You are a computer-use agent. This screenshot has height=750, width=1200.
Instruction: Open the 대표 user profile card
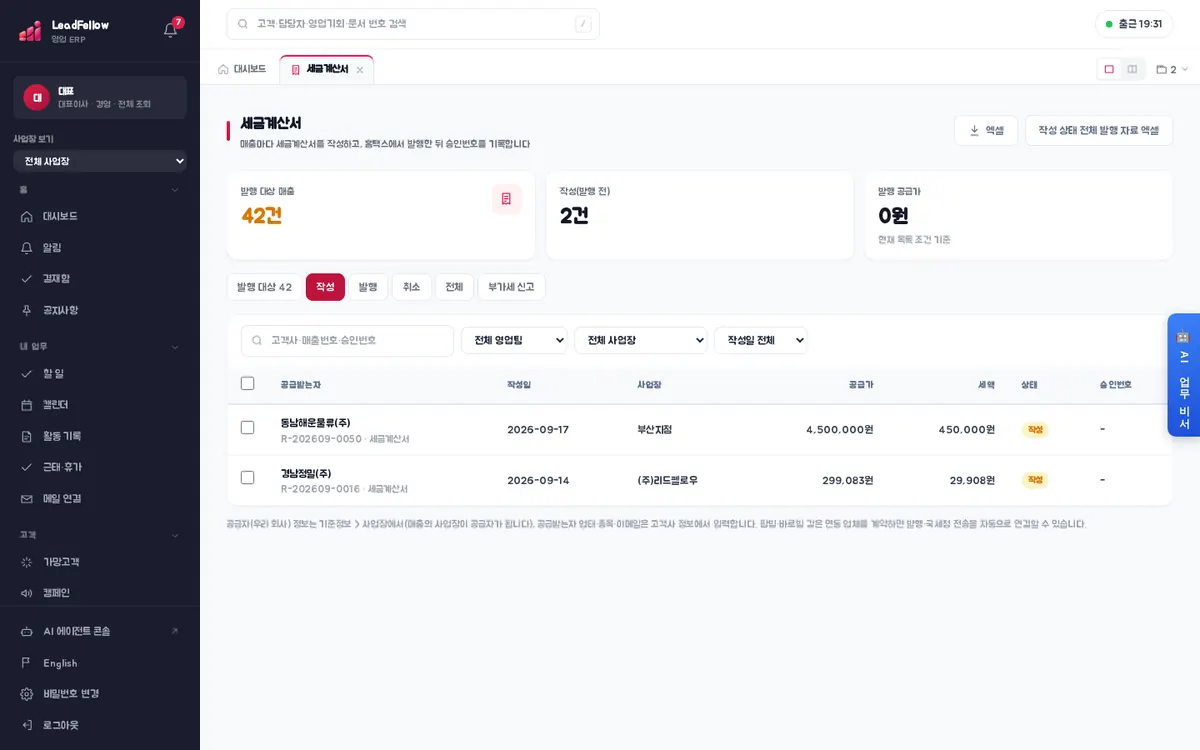tap(100, 97)
